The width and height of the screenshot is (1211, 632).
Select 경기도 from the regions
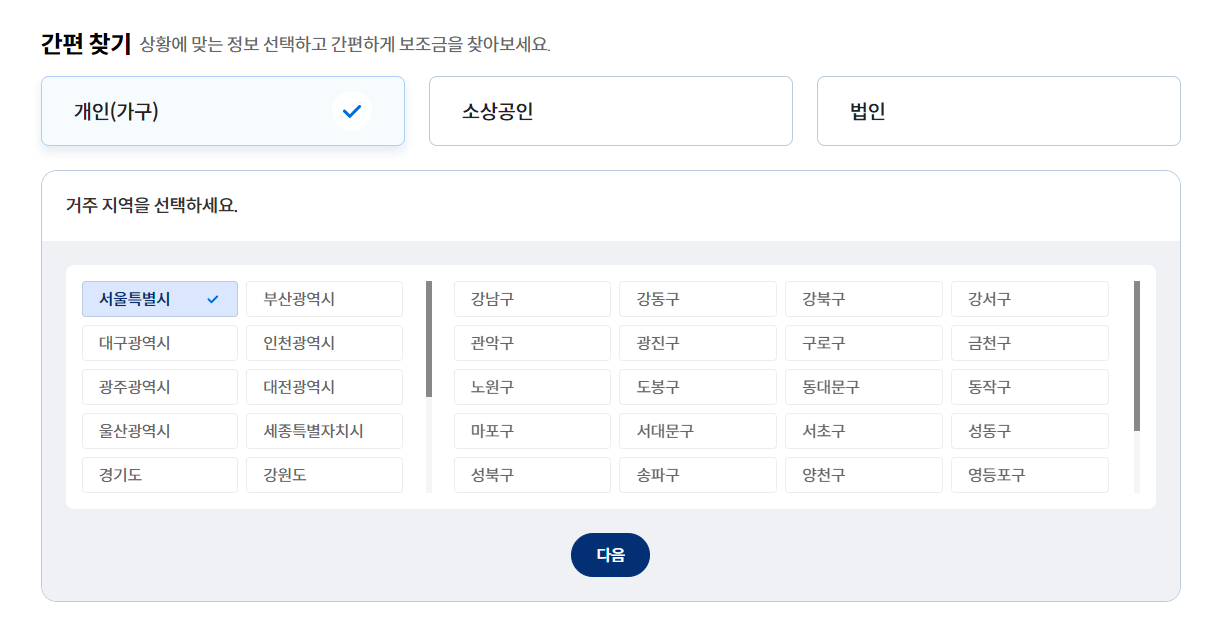coord(159,474)
